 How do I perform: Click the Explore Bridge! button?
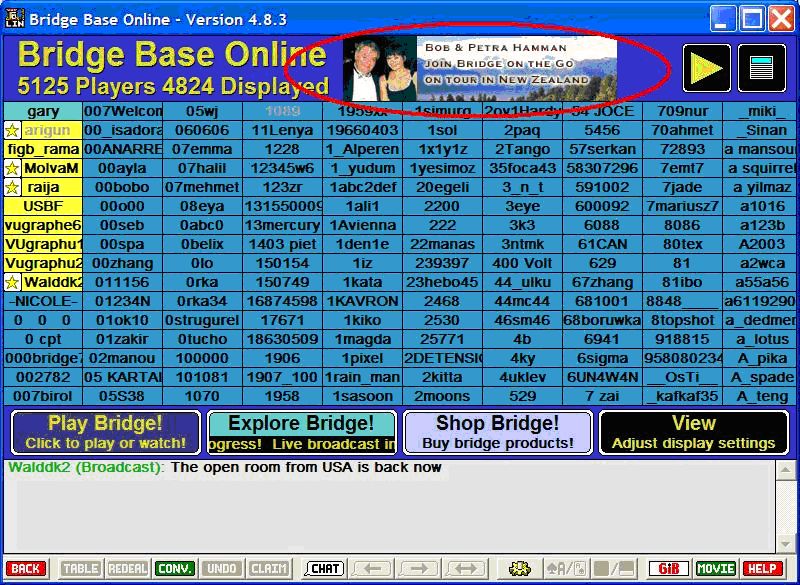click(302, 433)
